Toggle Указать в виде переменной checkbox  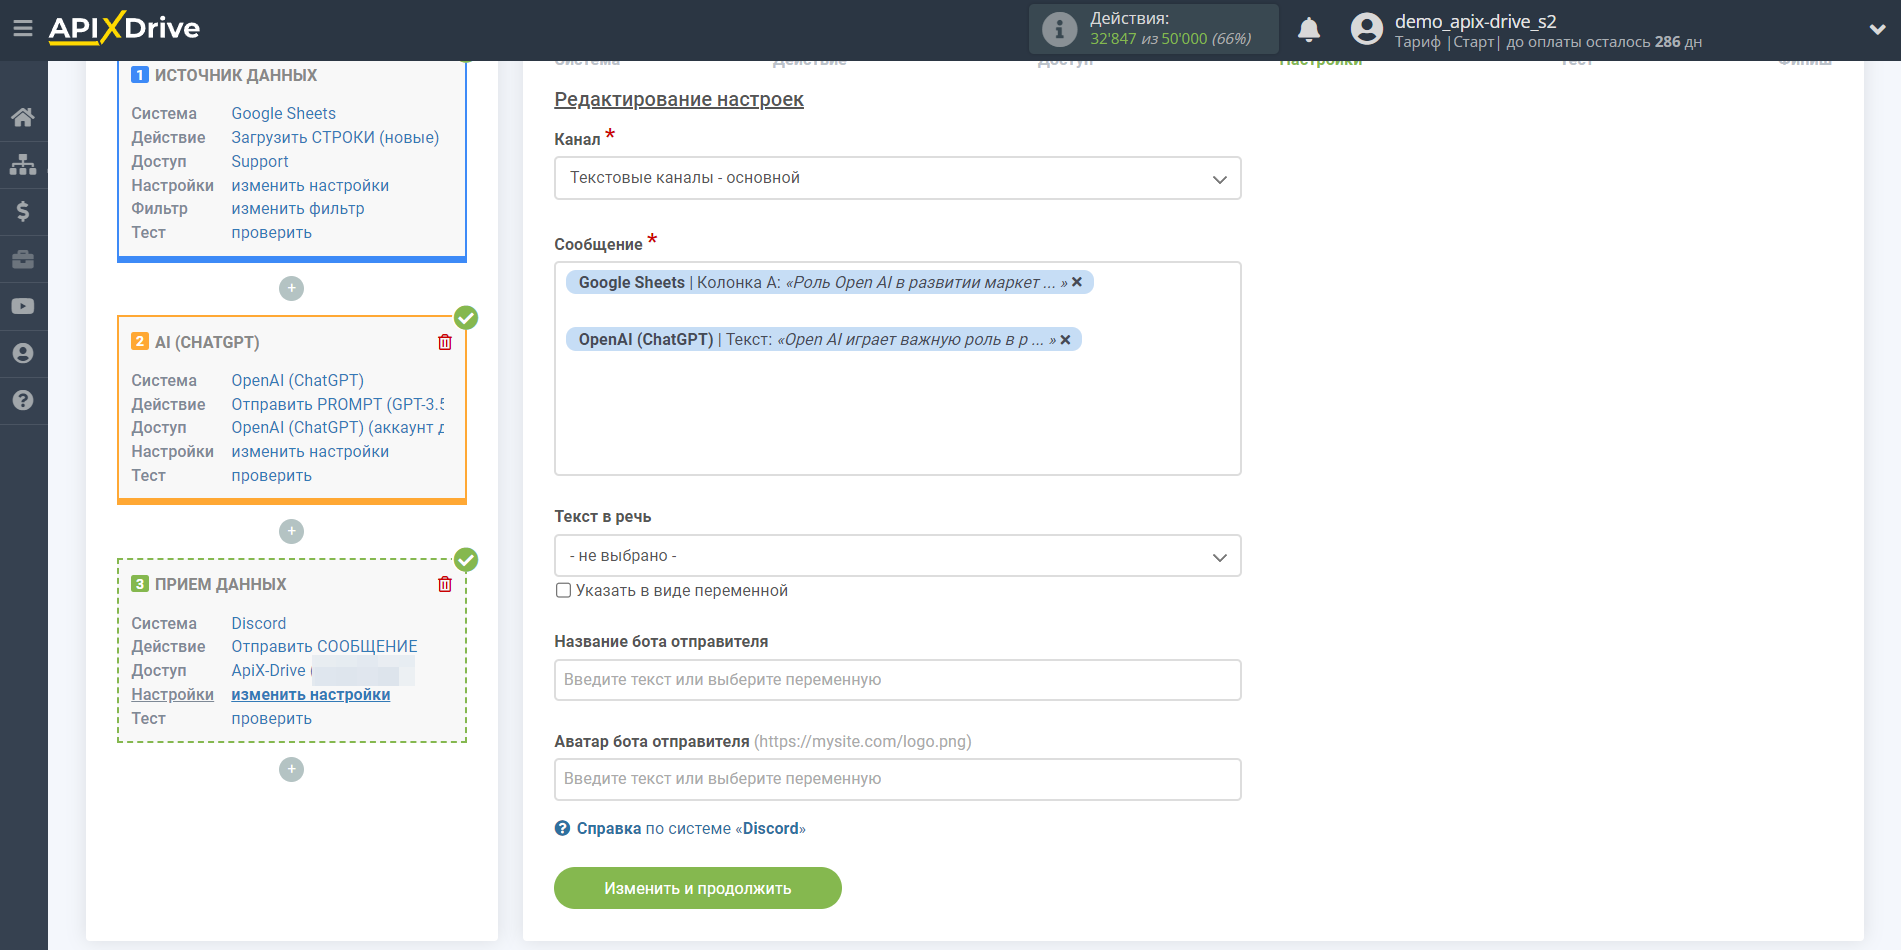564,590
